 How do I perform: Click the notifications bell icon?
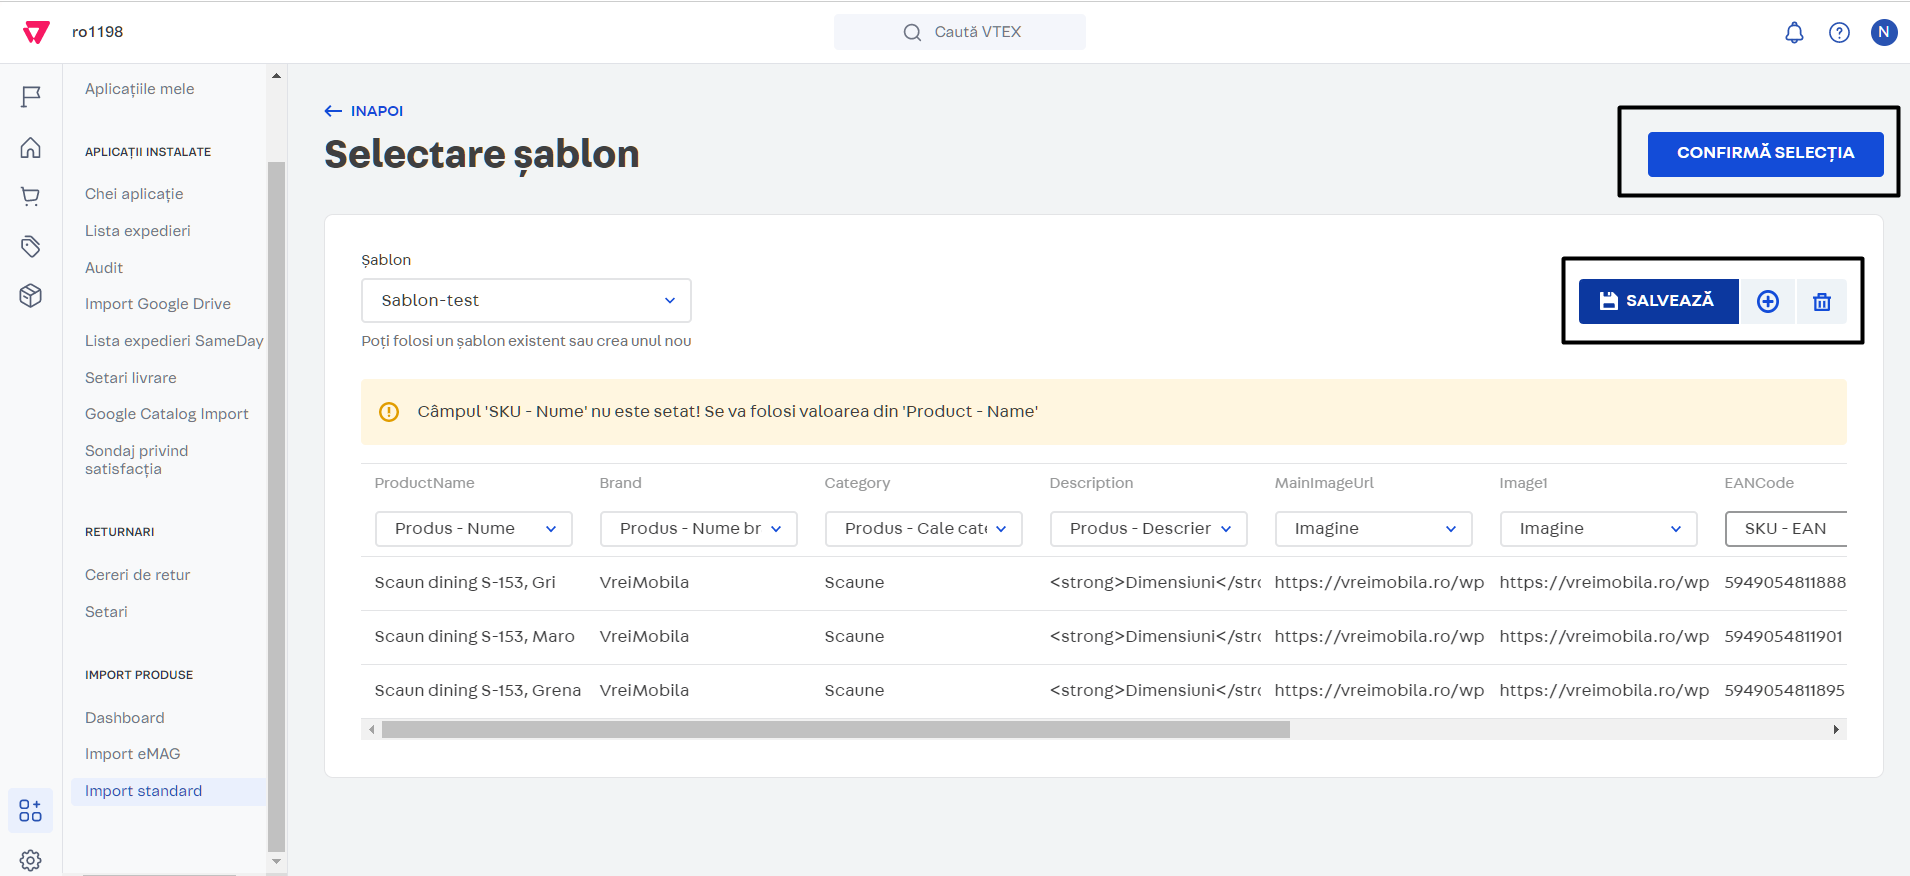click(1794, 33)
